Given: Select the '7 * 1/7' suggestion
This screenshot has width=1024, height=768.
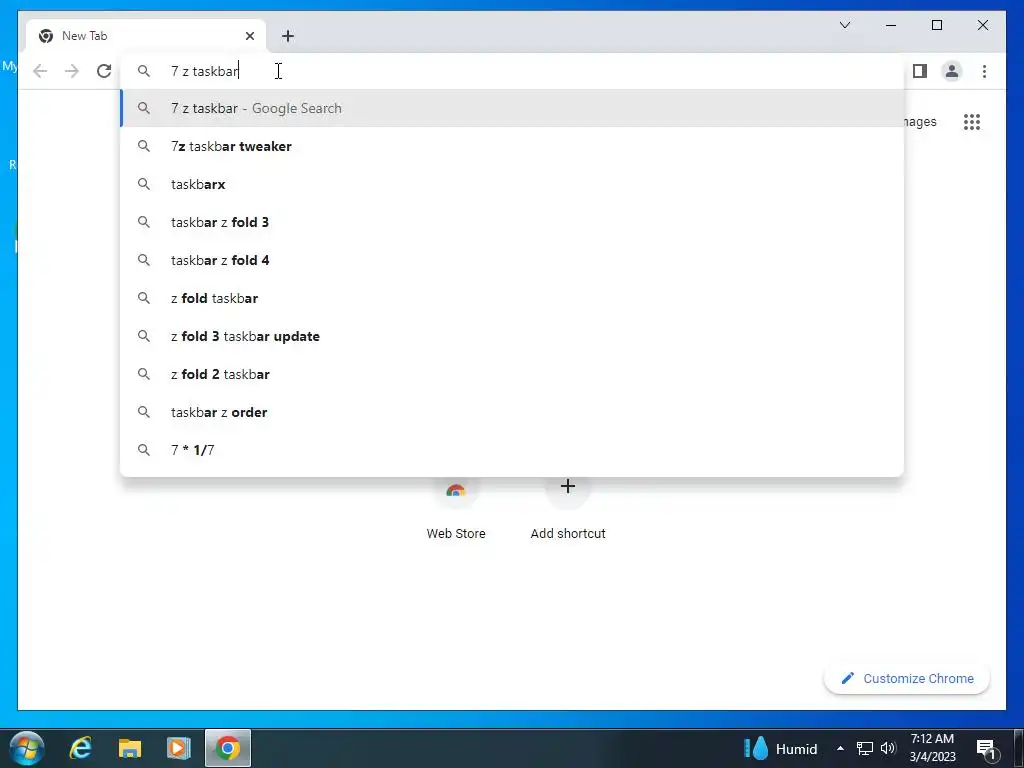Looking at the screenshot, I should pyautogui.click(x=512, y=450).
